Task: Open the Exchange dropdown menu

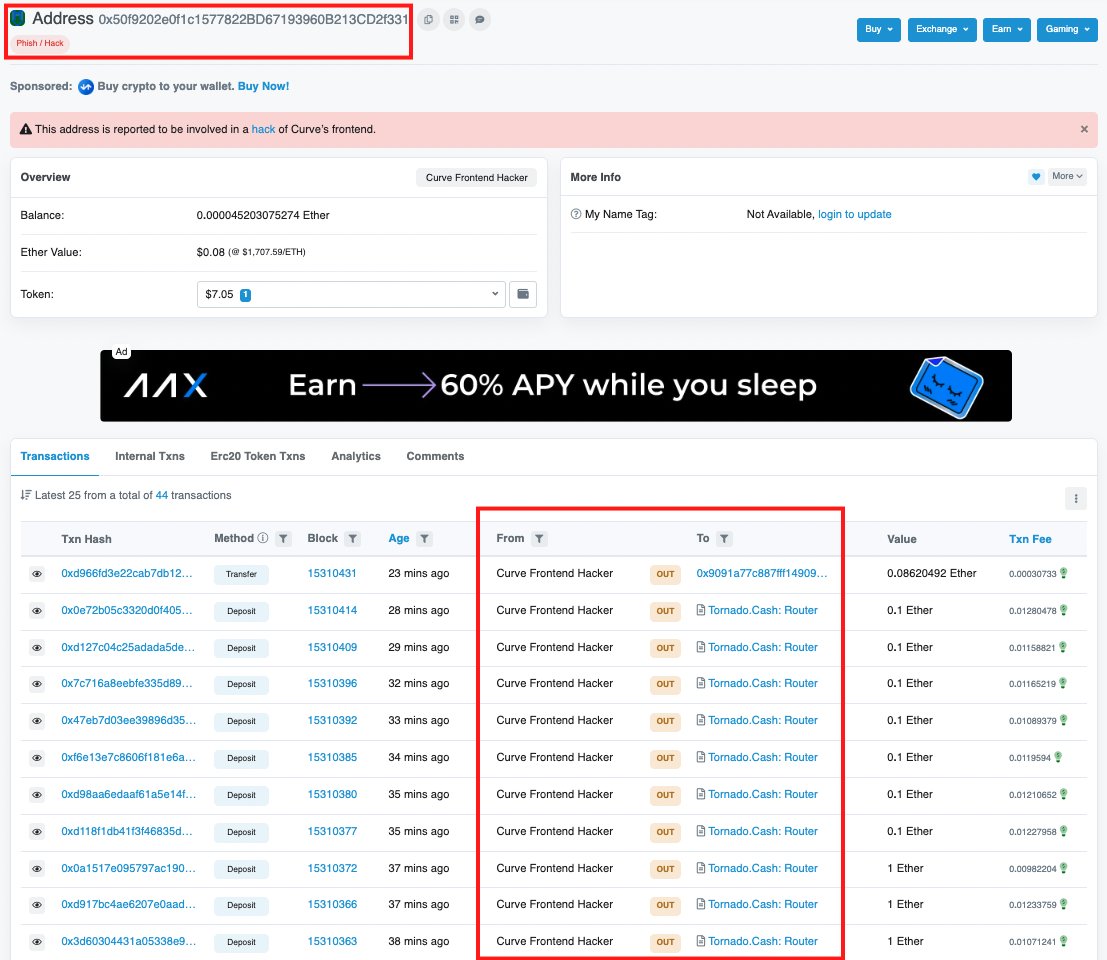Action: pyautogui.click(x=942, y=30)
